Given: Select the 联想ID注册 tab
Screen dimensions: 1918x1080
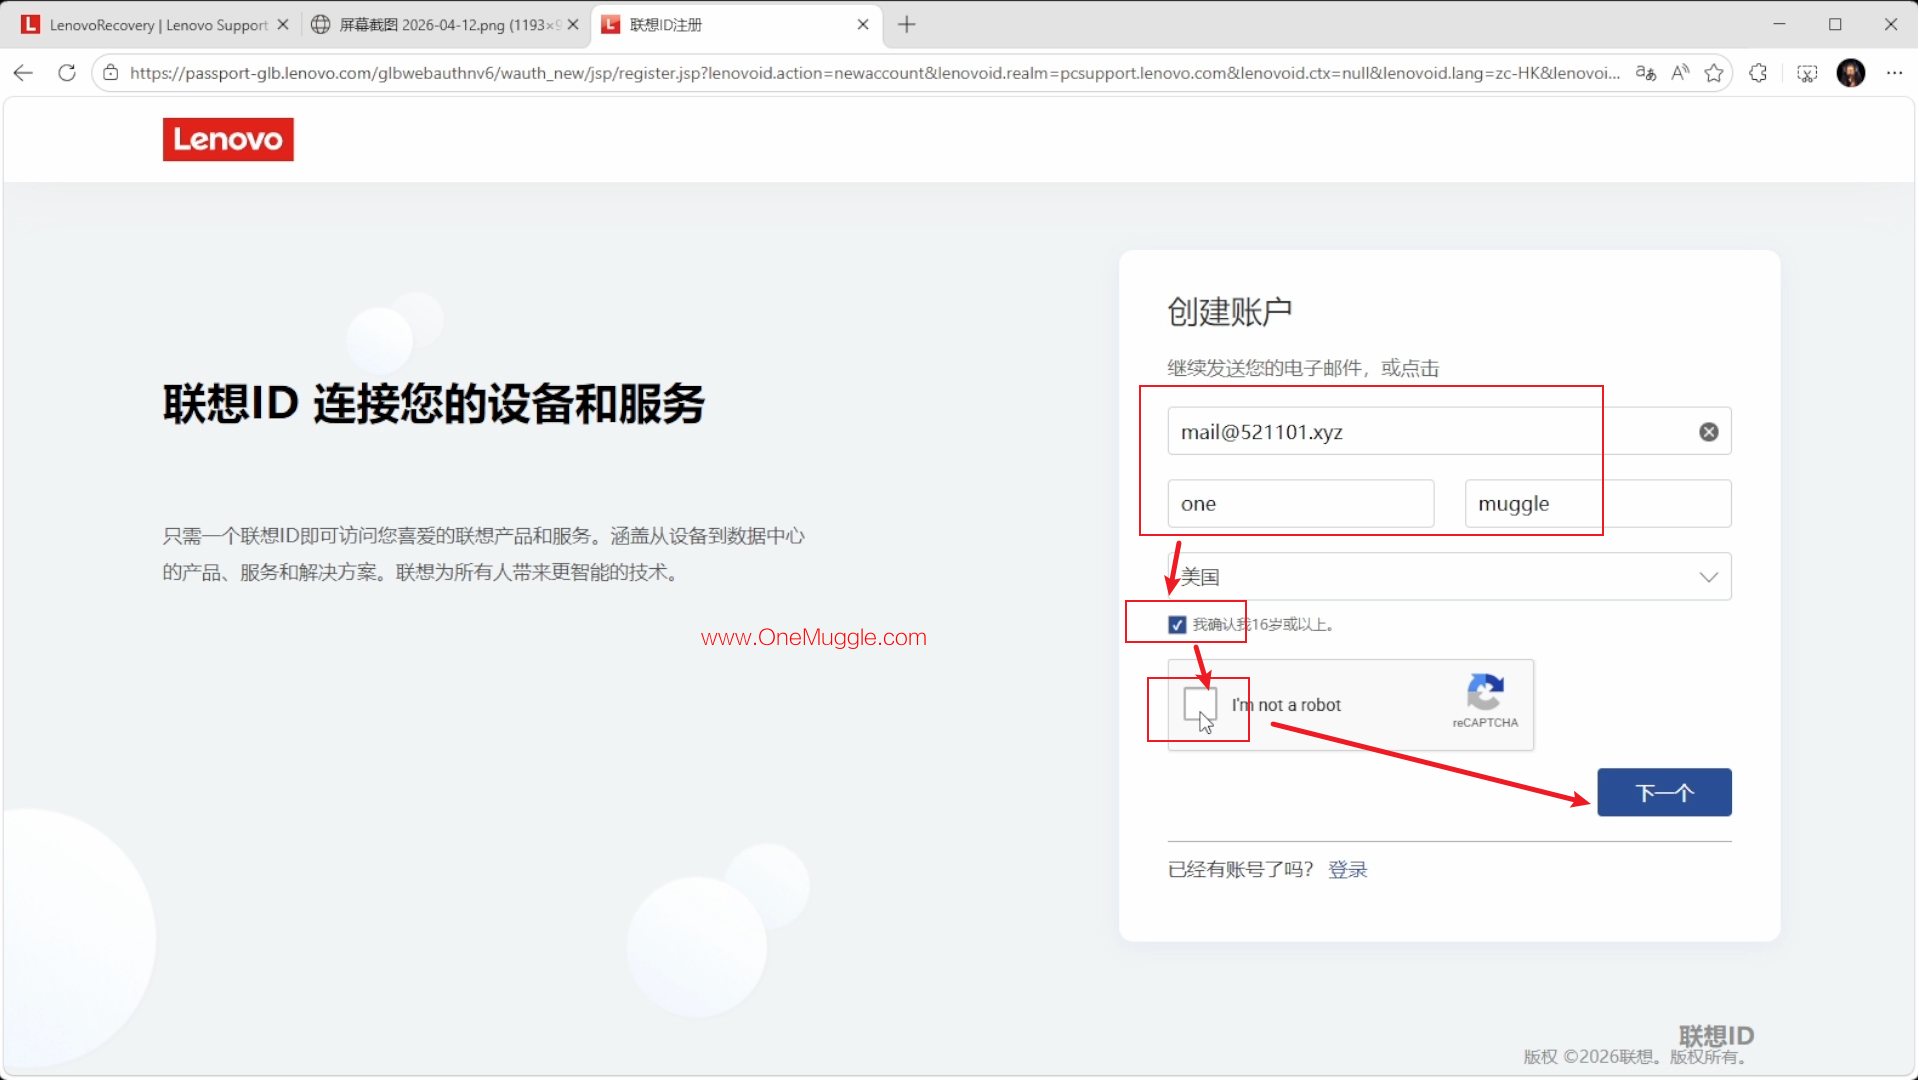Looking at the screenshot, I should [737, 25].
